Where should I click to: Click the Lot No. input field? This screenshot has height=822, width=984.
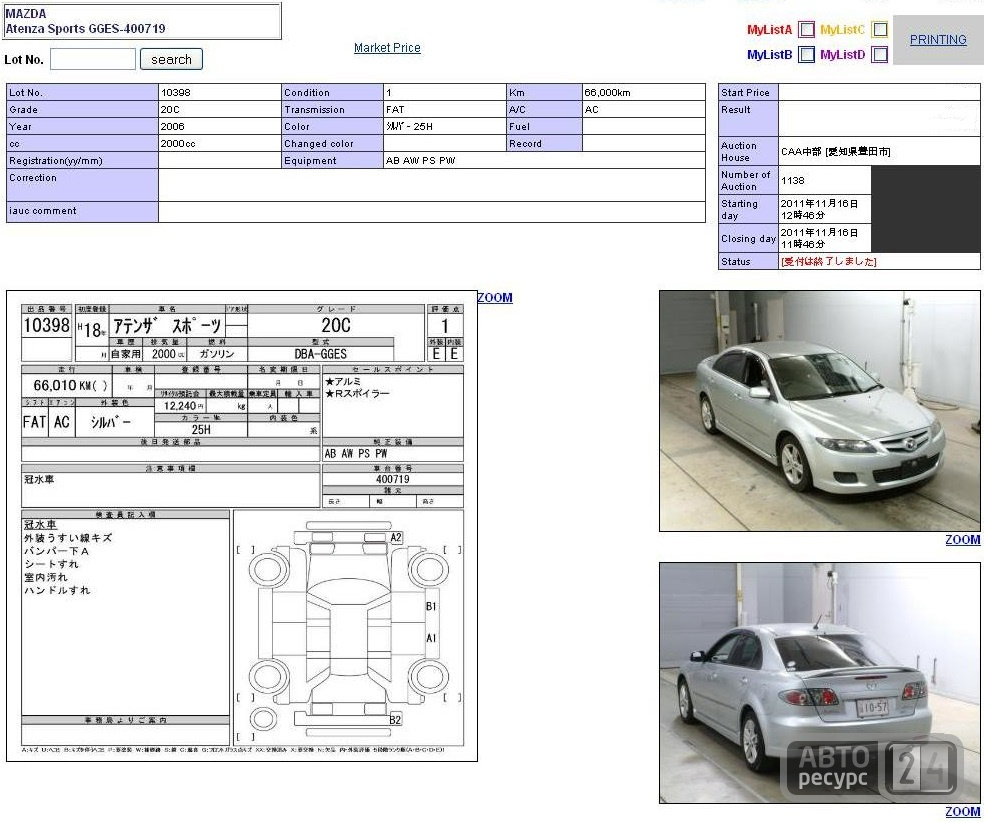tap(93, 60)
